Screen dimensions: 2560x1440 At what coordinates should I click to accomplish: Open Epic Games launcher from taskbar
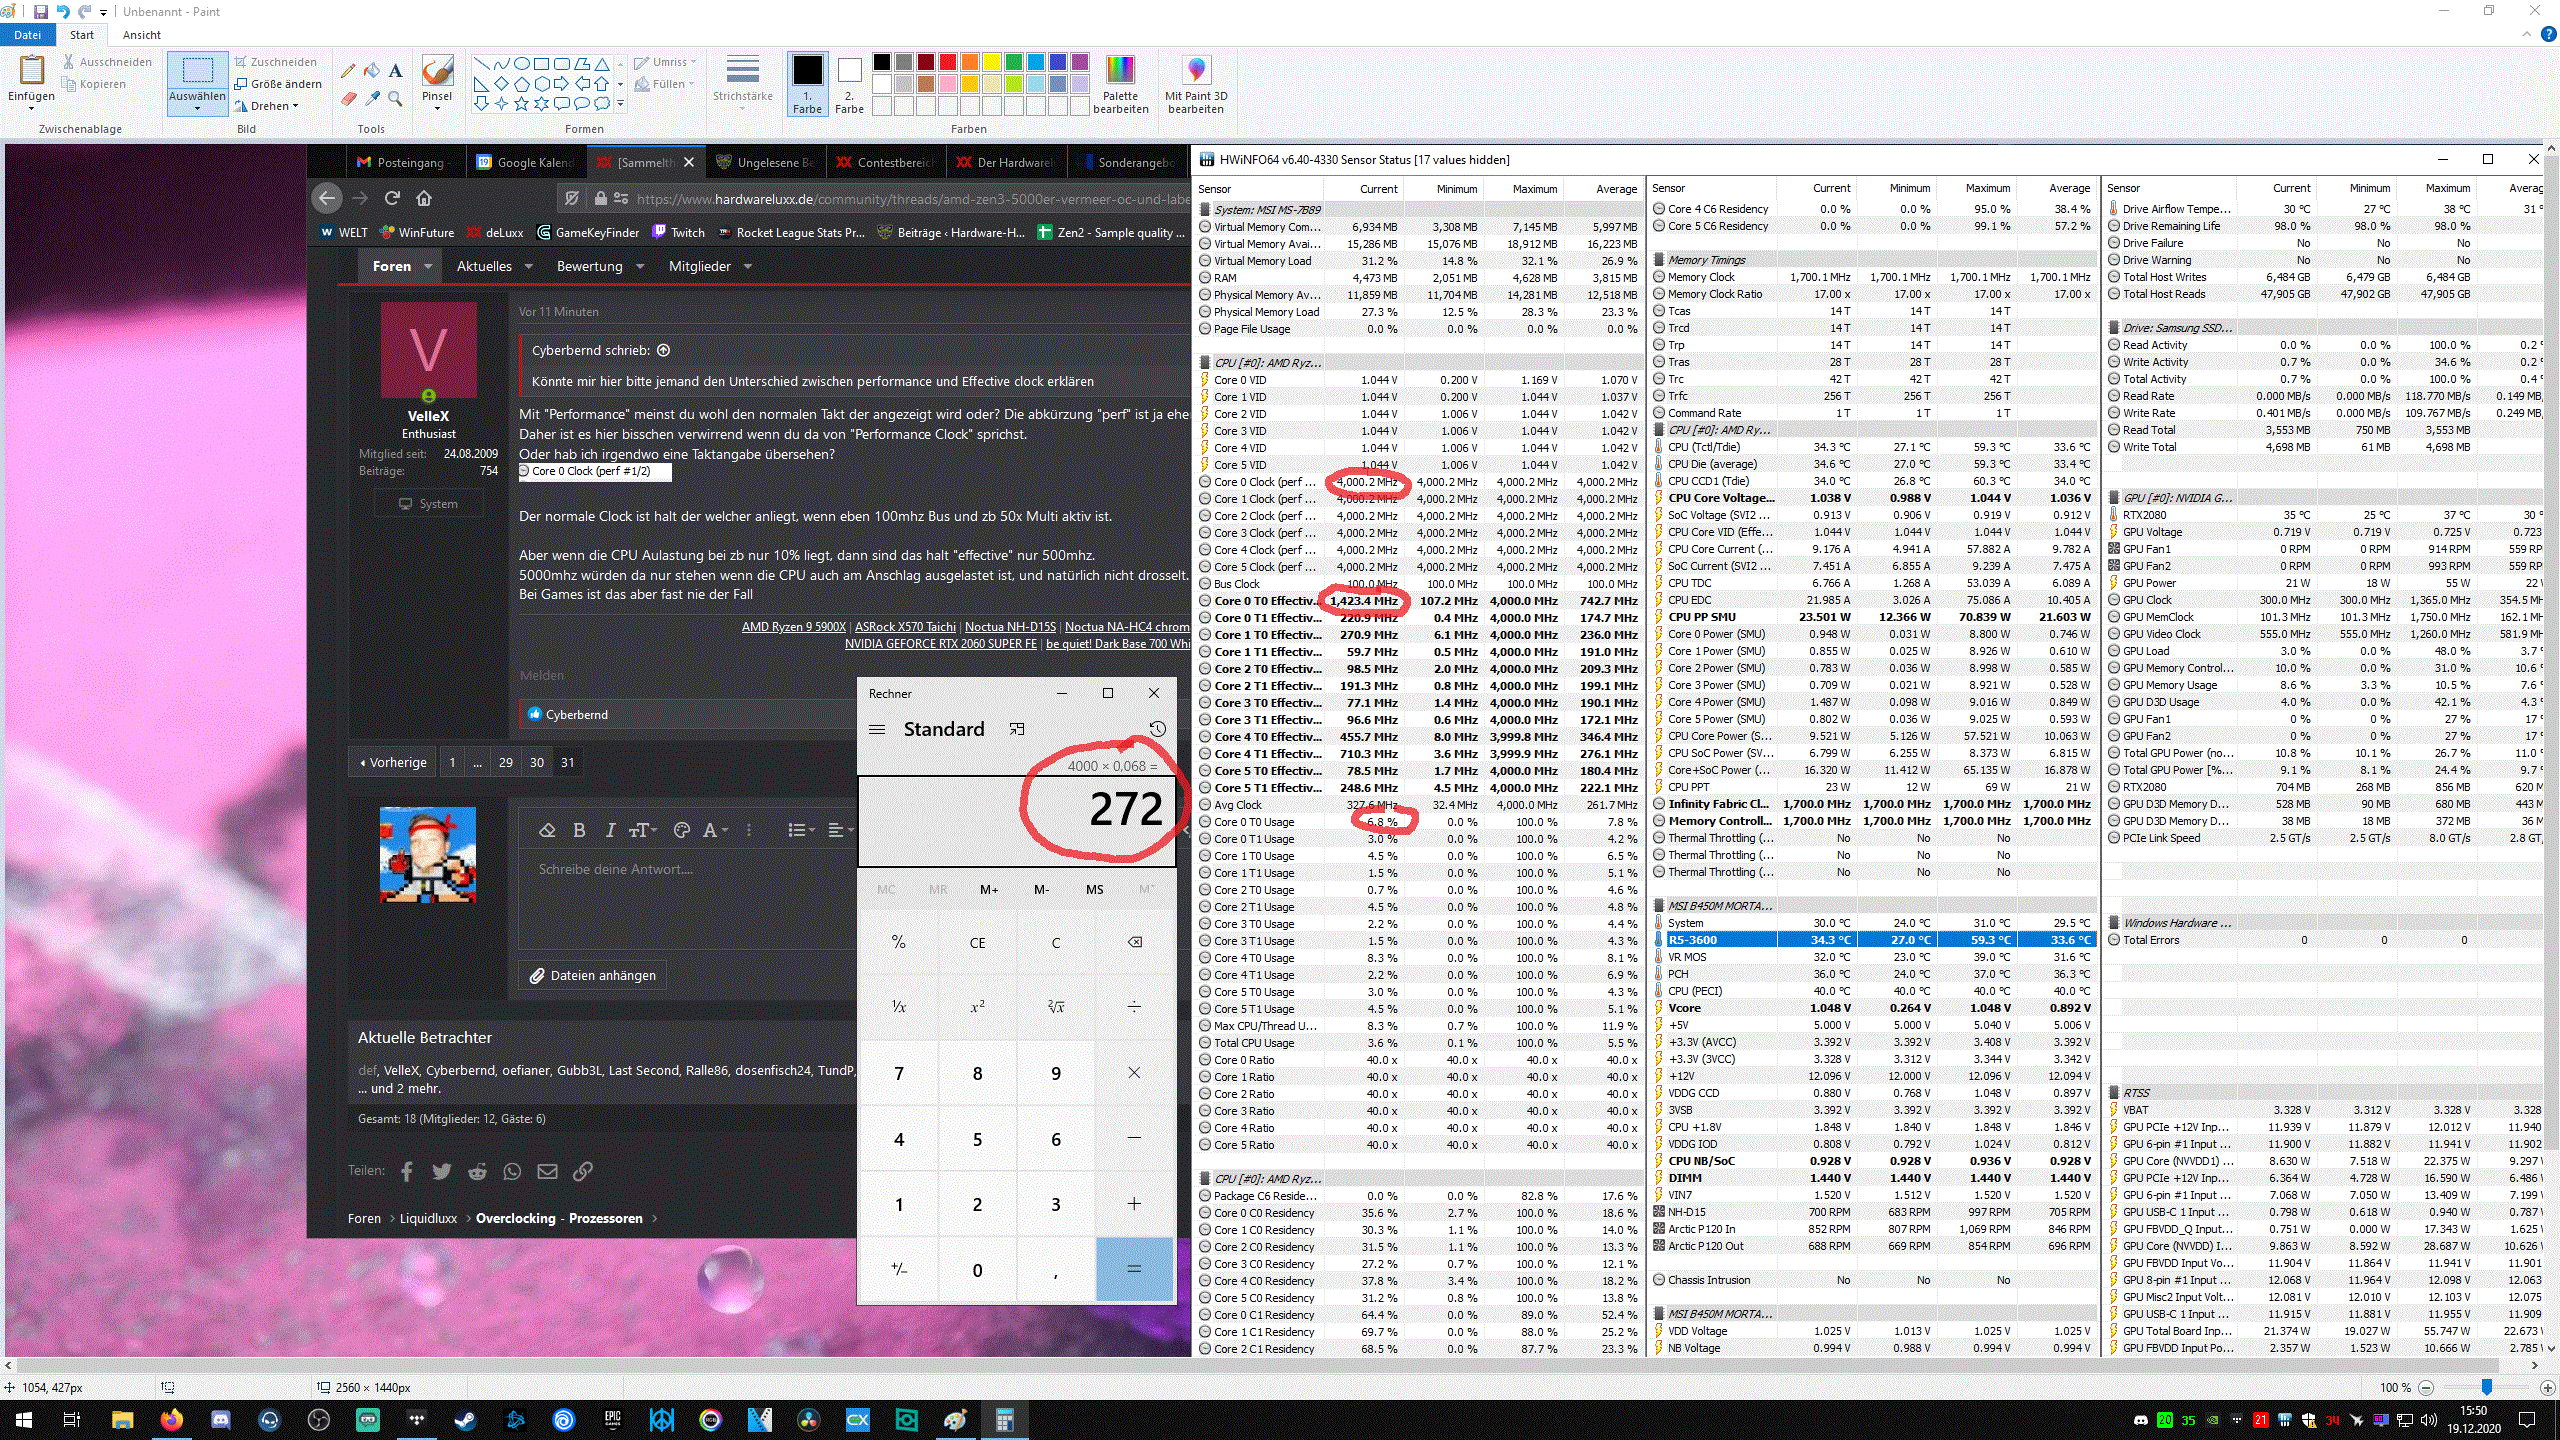tap(612, 1419)
